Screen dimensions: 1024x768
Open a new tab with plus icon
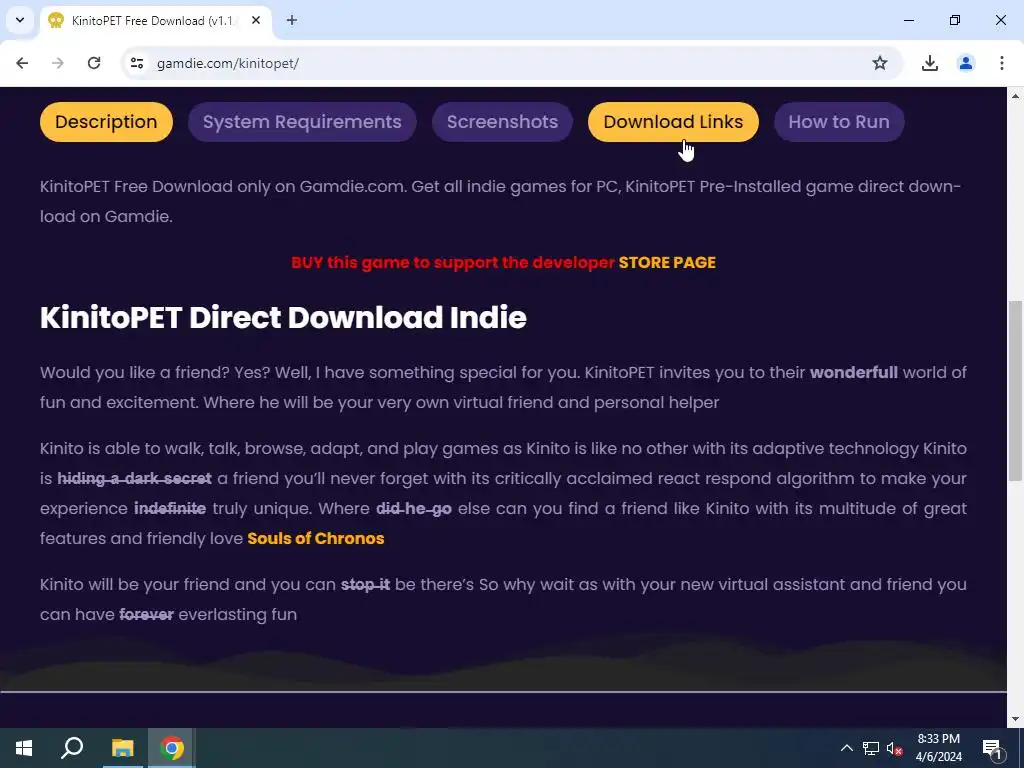click(292, 20)
